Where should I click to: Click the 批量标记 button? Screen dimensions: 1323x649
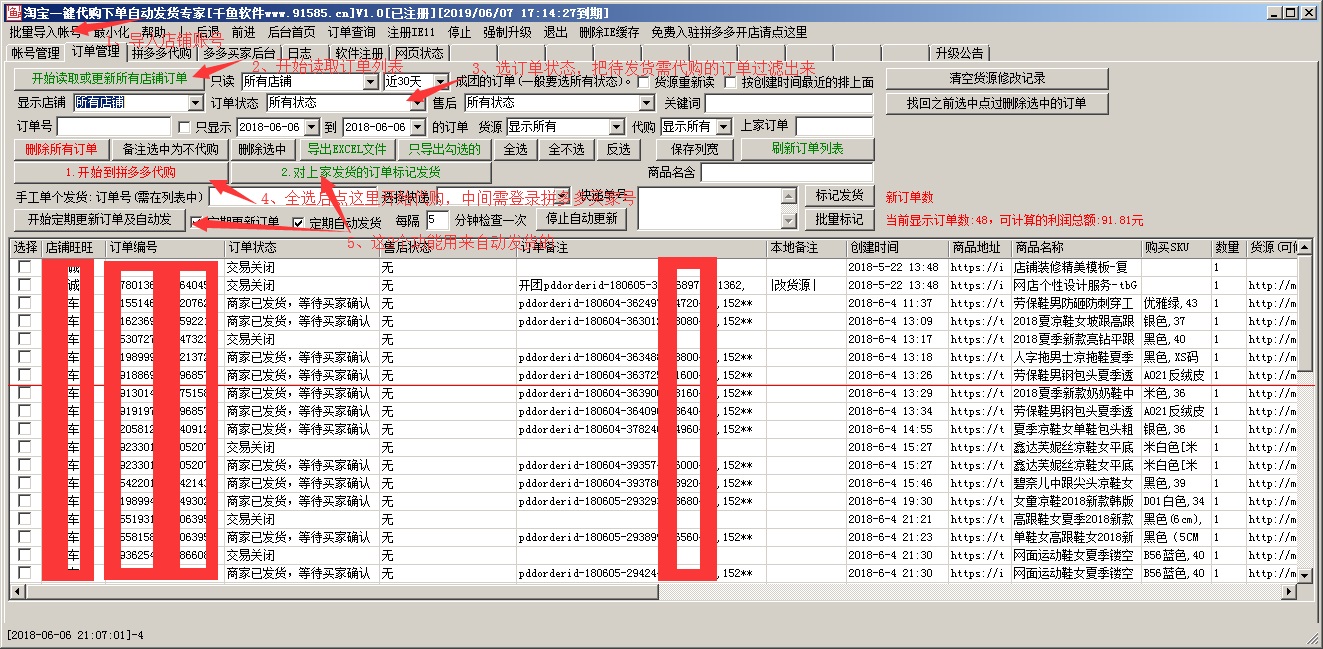click(x=839, y=219)
